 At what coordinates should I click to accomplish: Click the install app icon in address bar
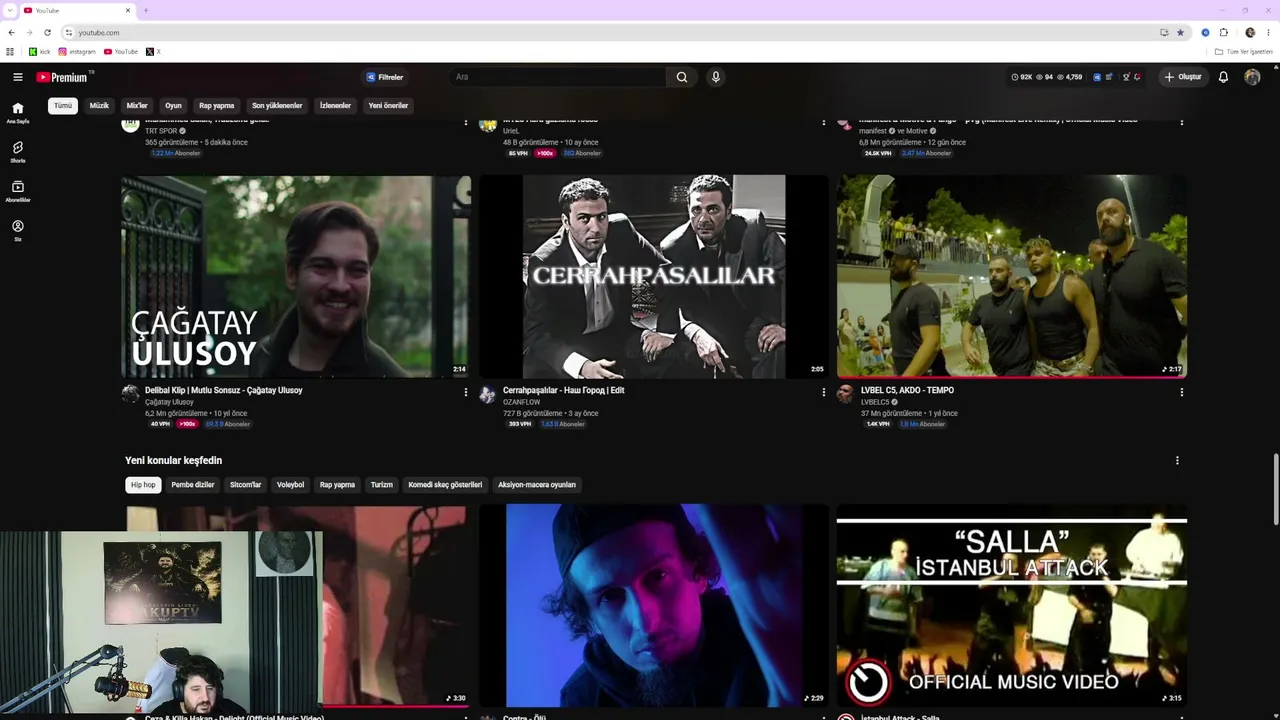click(1164, 32)
